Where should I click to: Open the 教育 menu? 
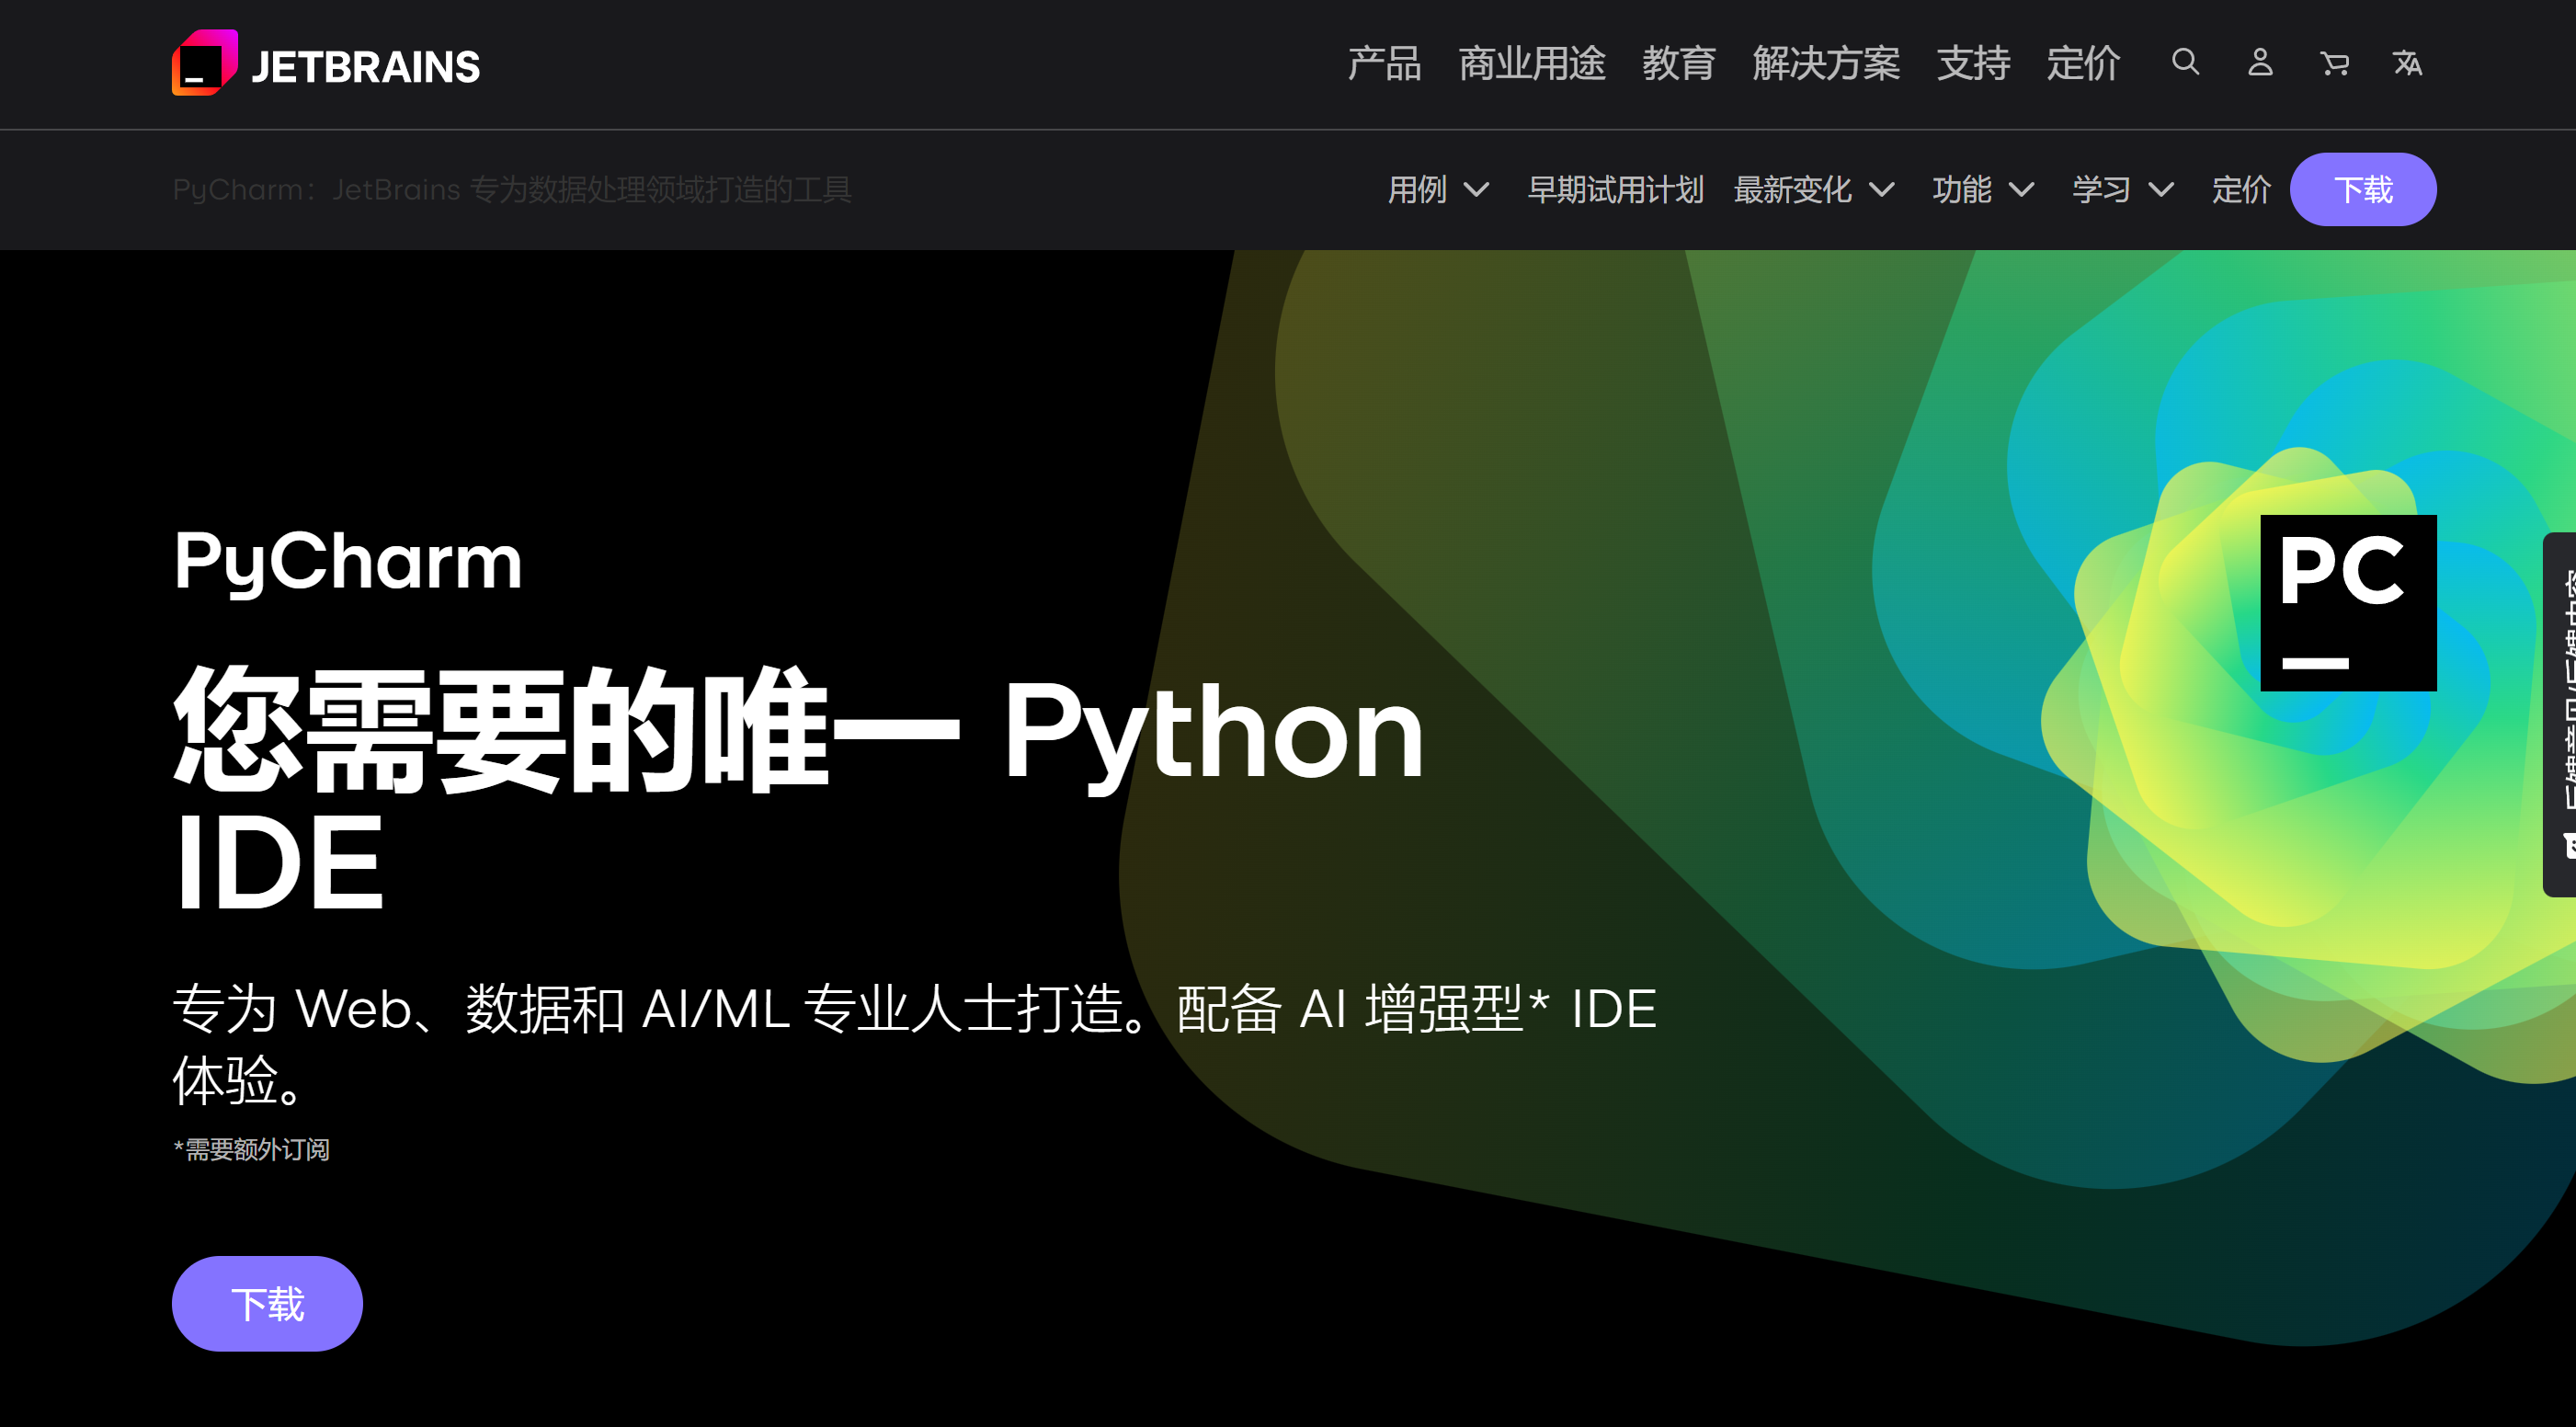[x=1678, y=64]
